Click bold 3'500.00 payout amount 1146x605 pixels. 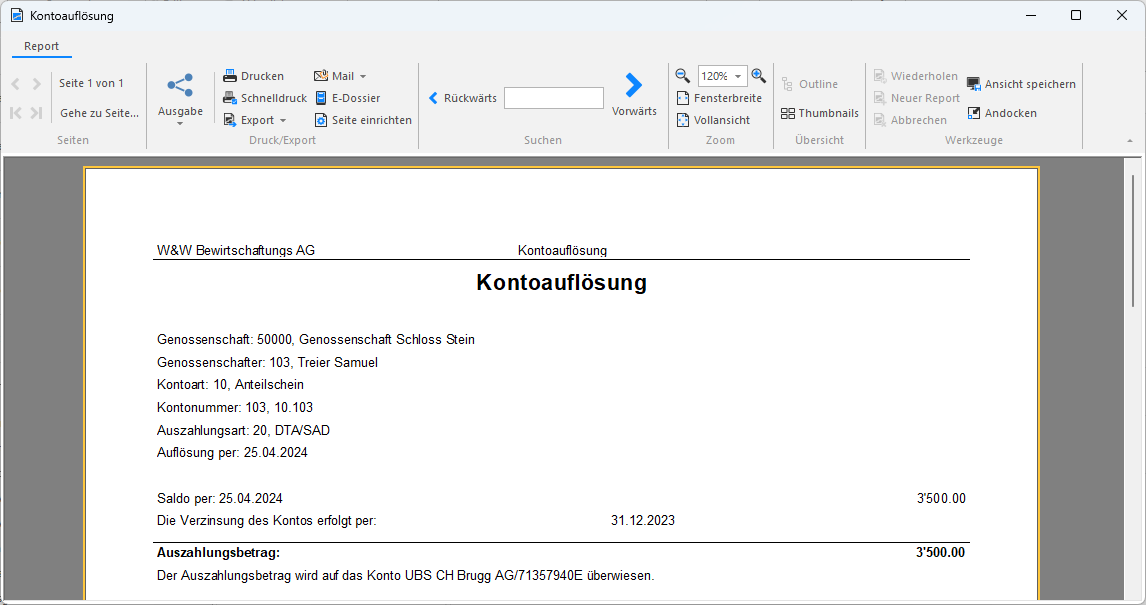tap(941, 552)
